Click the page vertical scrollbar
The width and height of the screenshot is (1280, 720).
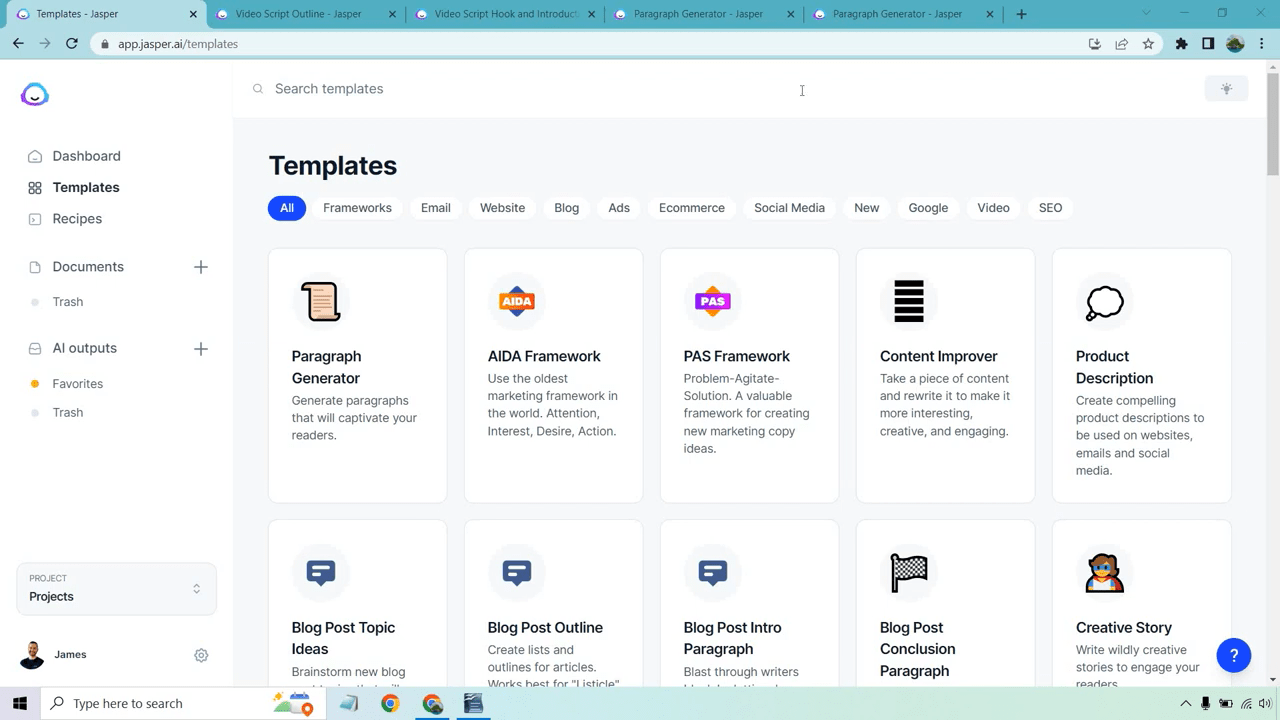click(x=1273, y=120)
